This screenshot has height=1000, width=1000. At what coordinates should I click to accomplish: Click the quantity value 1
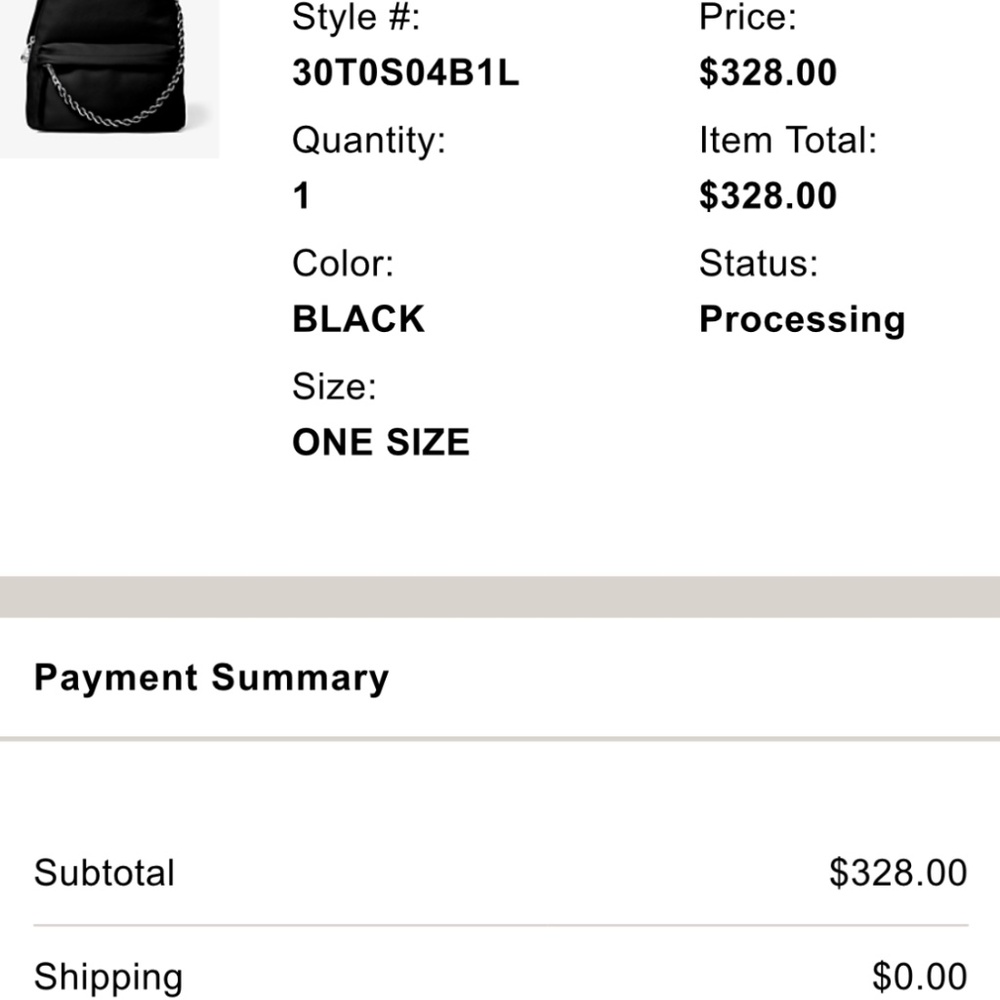click(x=301, y=196)
